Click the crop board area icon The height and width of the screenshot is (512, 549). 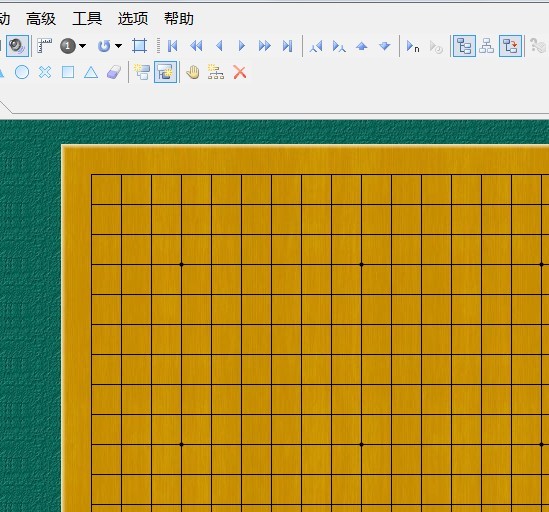click(139, 46)
